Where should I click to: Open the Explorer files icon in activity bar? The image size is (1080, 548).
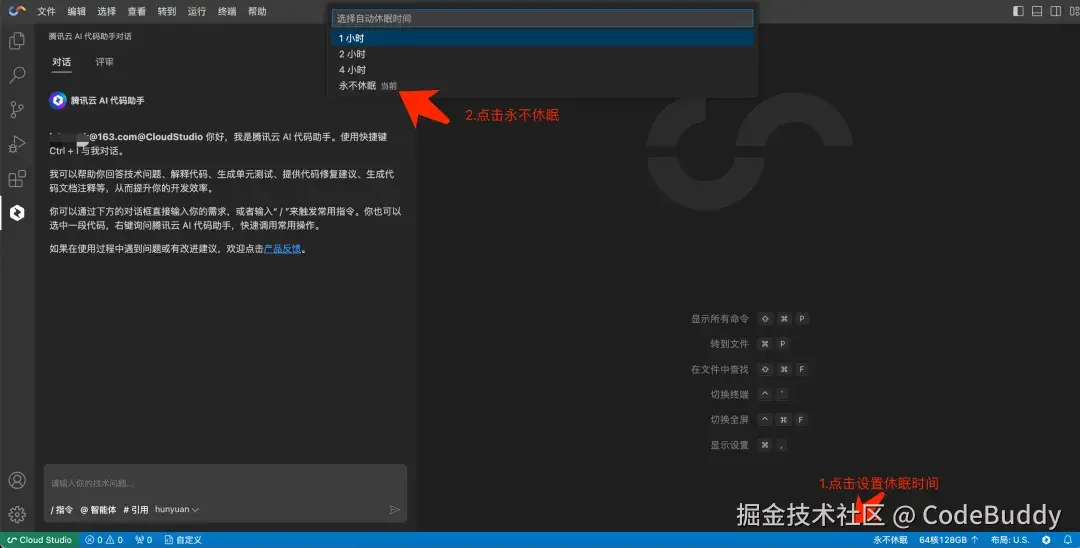[x=17, y=41]
